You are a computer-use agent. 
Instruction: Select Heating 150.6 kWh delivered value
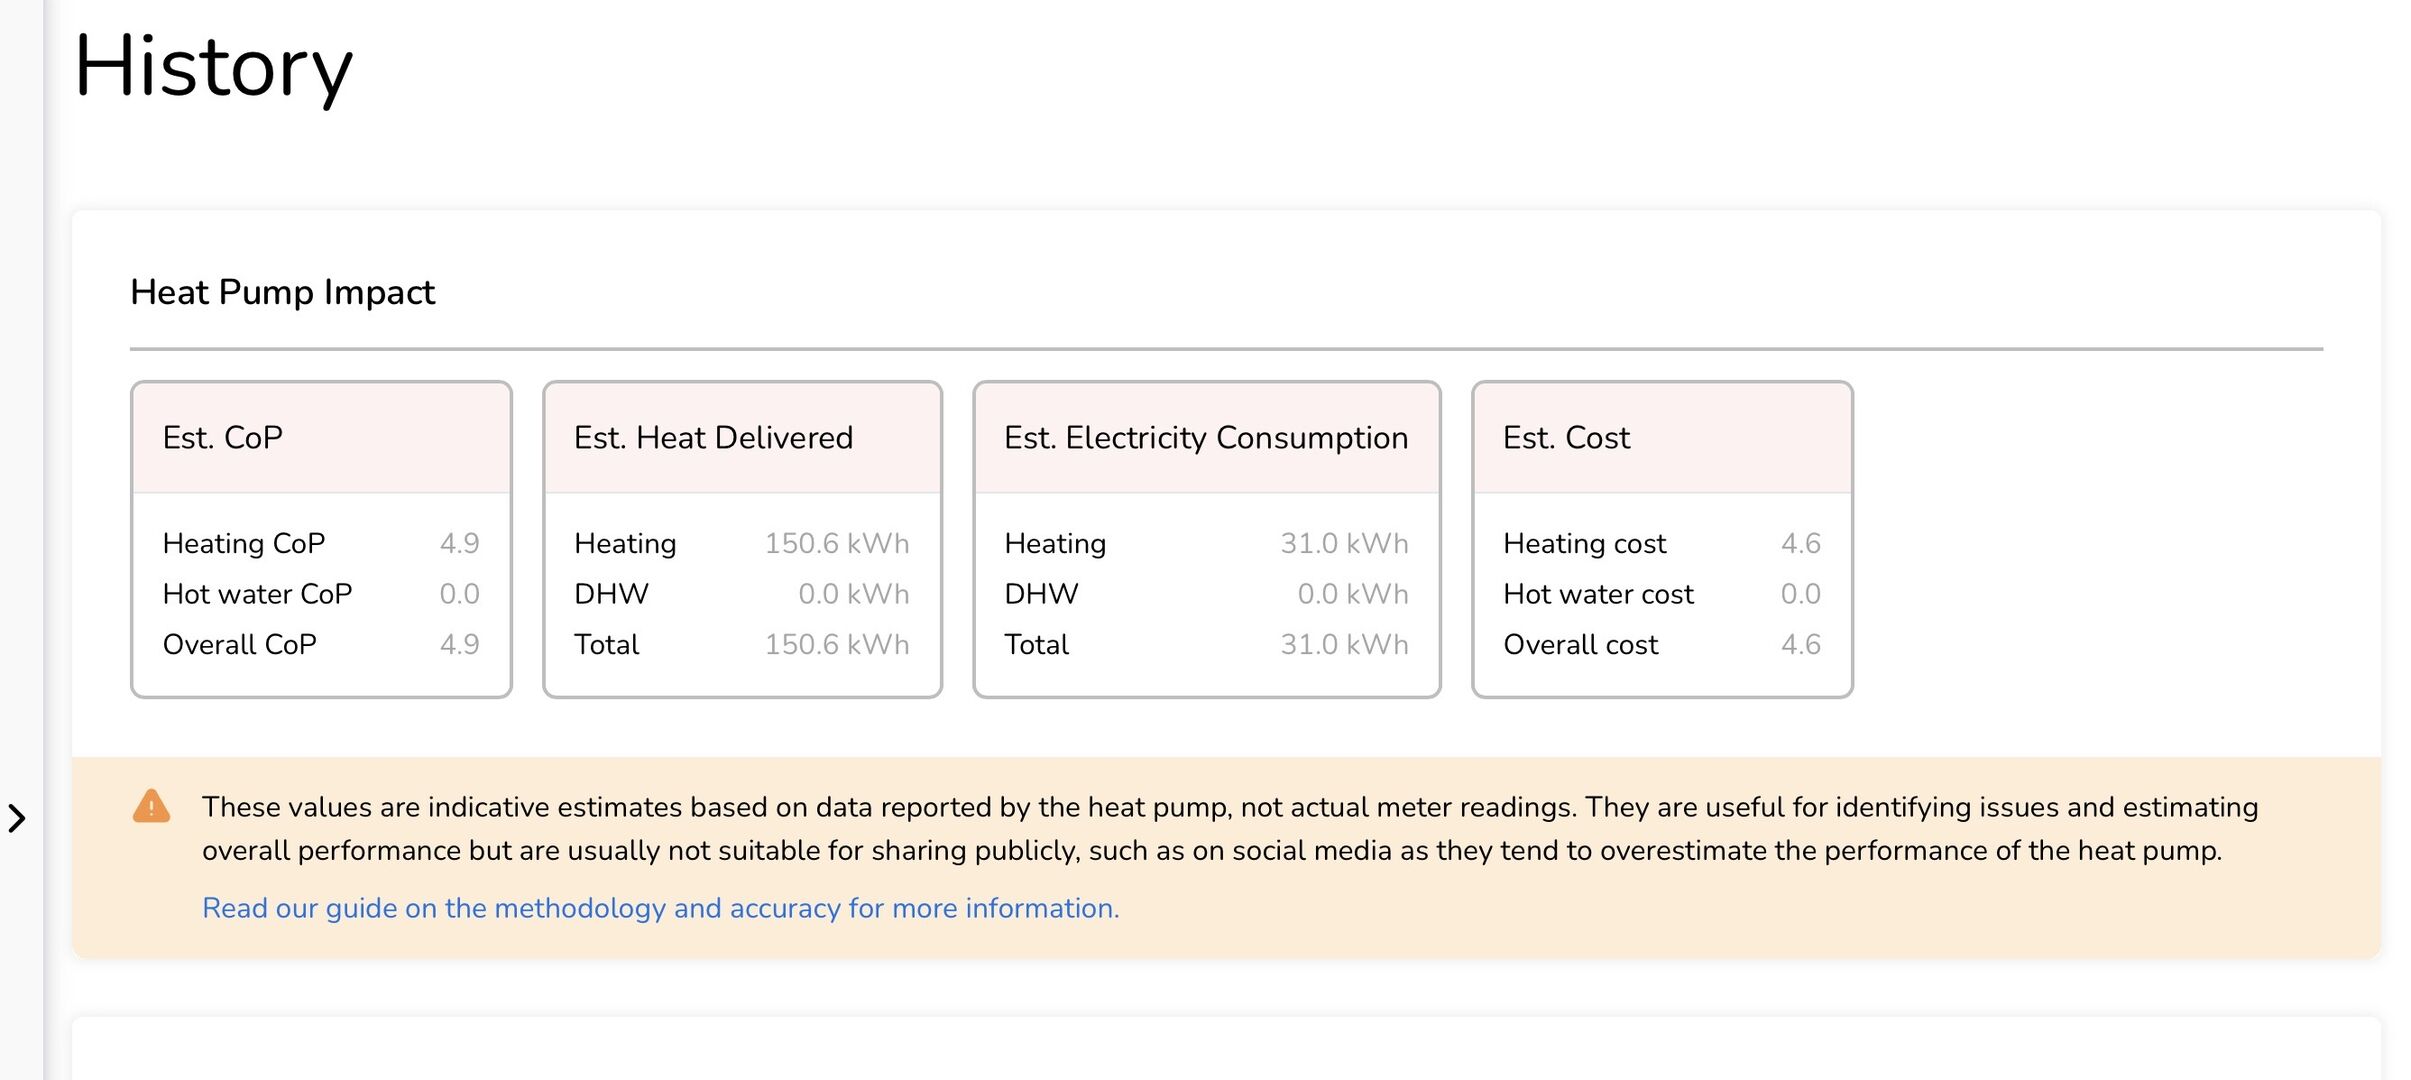point(836,543)
